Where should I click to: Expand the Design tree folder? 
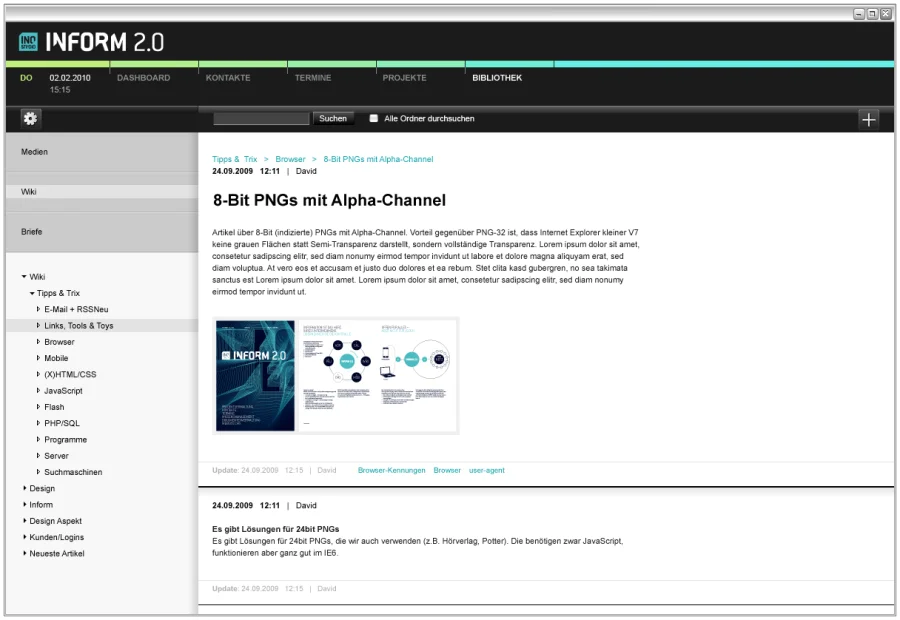point(24,488)
